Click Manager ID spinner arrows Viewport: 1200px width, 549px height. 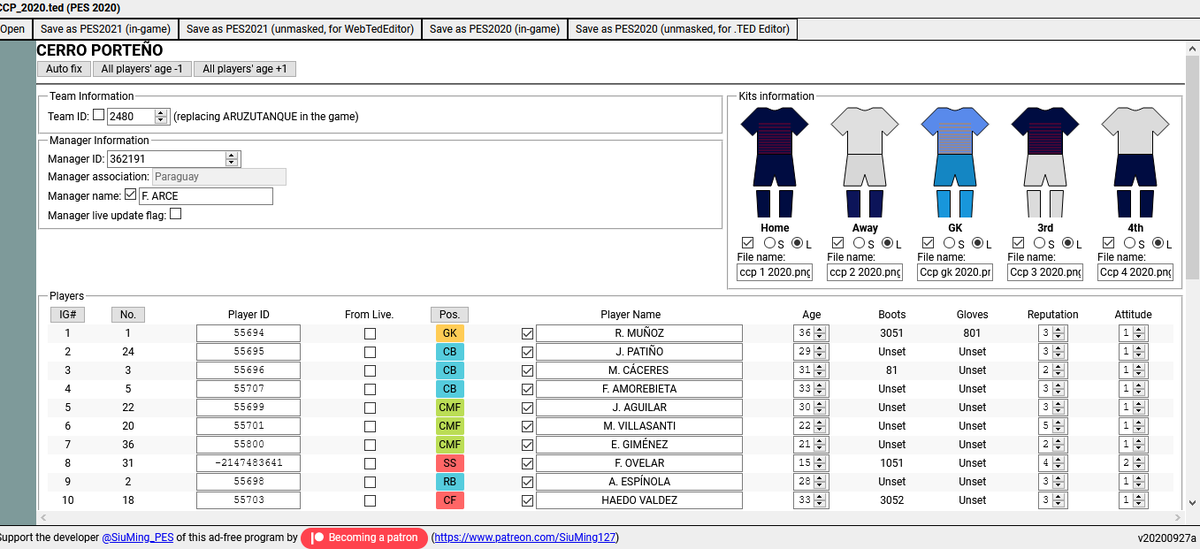[232, 158]
